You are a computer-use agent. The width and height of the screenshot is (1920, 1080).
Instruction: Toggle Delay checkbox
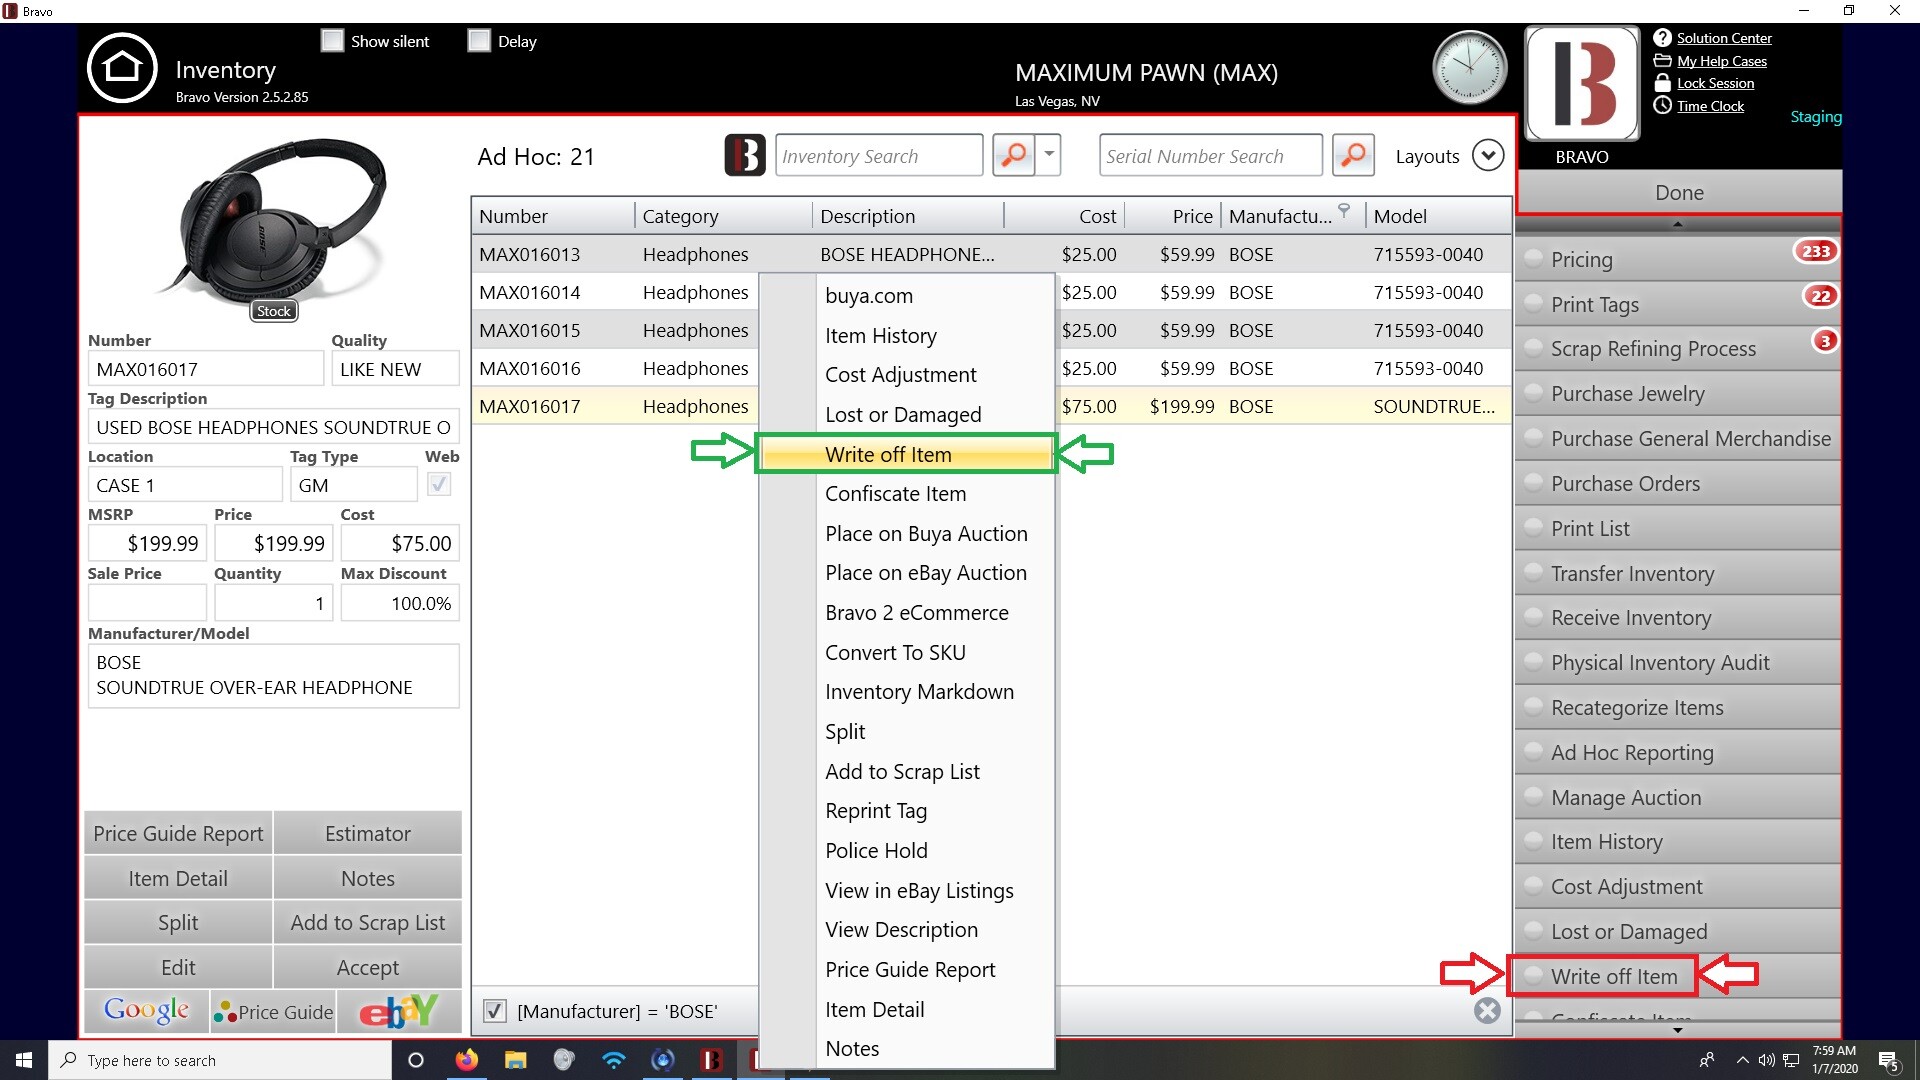pyautogui.click(x=479, y=41)
